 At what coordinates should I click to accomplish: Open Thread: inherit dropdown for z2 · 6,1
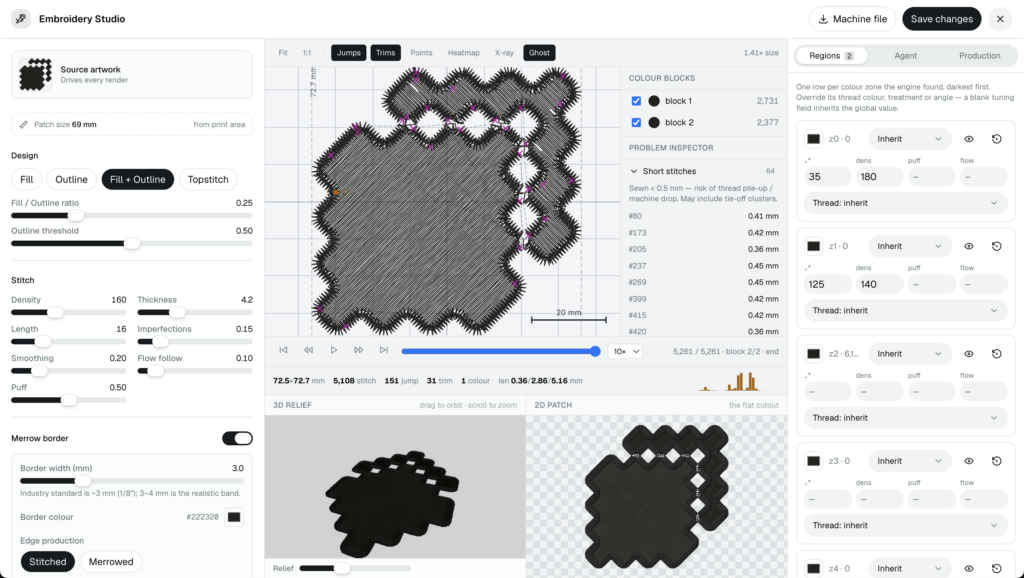pos(905,418)
